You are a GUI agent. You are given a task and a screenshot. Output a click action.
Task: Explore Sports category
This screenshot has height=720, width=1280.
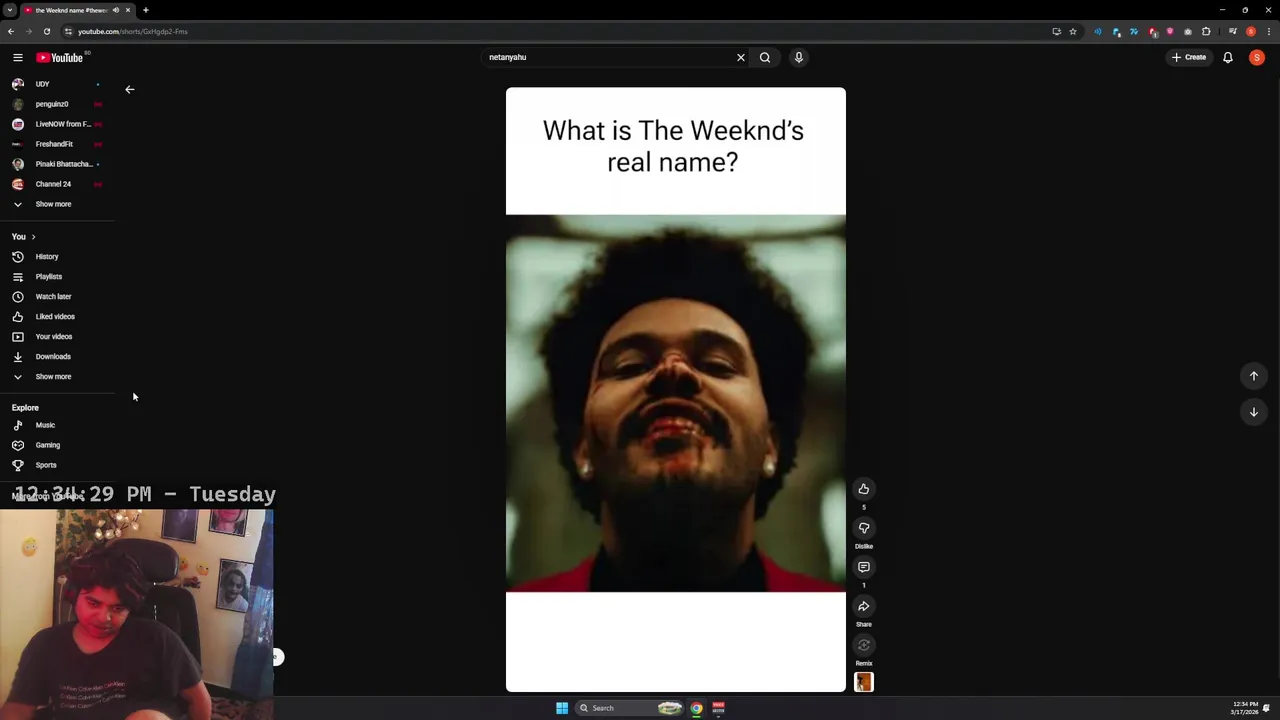[56, 465]
